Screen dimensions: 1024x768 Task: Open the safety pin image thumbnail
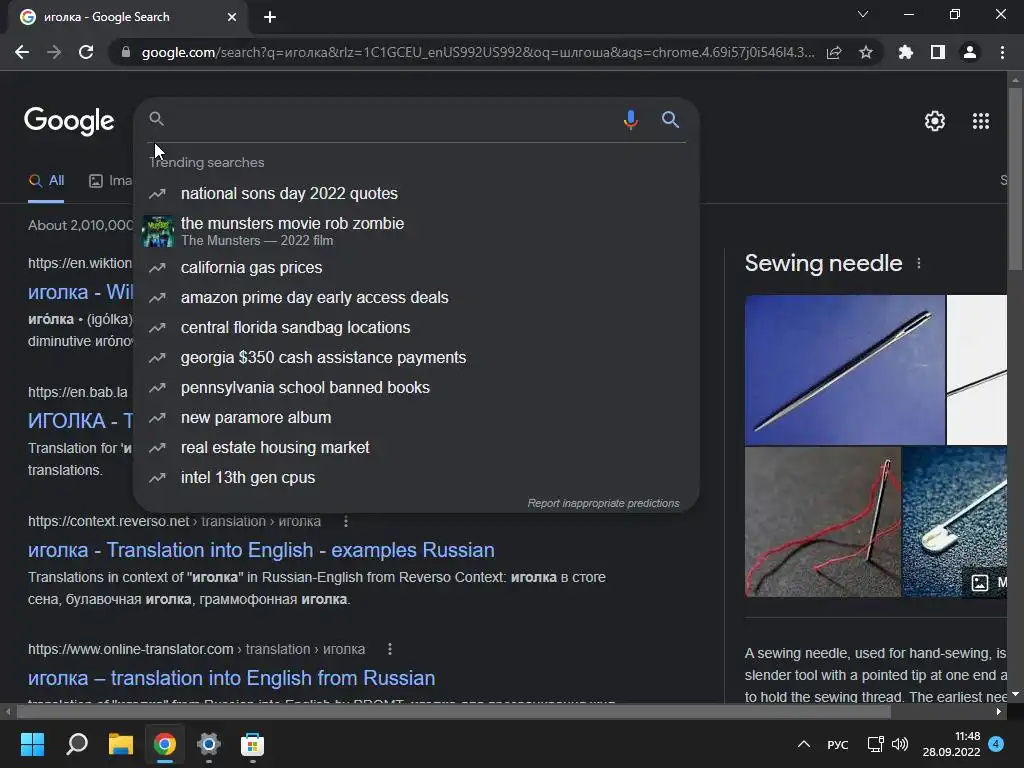click(x=955, y=521)
